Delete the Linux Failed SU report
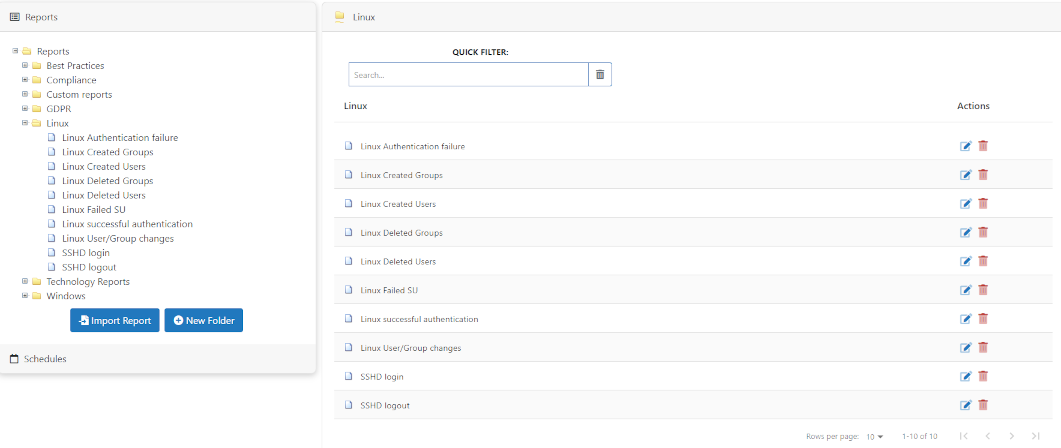1061x448 pixels. 983,290
